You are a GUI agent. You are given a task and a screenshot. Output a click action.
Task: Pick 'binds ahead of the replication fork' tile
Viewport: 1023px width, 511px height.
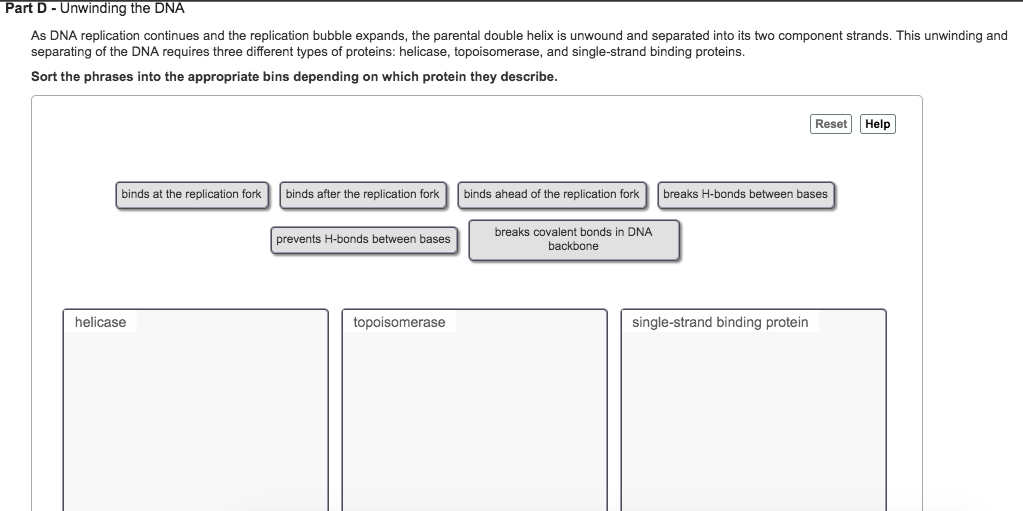pyautogui.click(x=551, y=194)
